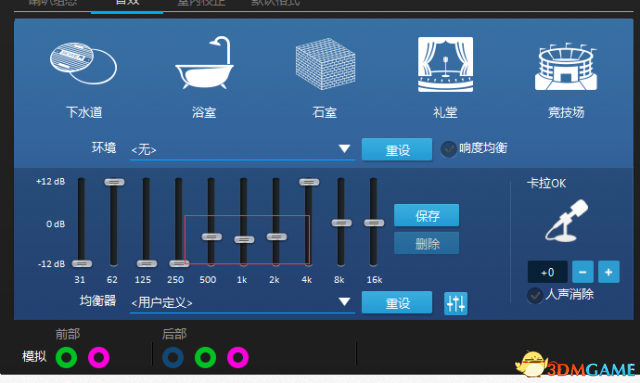This screenshot has width=640, height=383.
Task: Click the 后部 rear panel label
Action: (x=174, y=334)
